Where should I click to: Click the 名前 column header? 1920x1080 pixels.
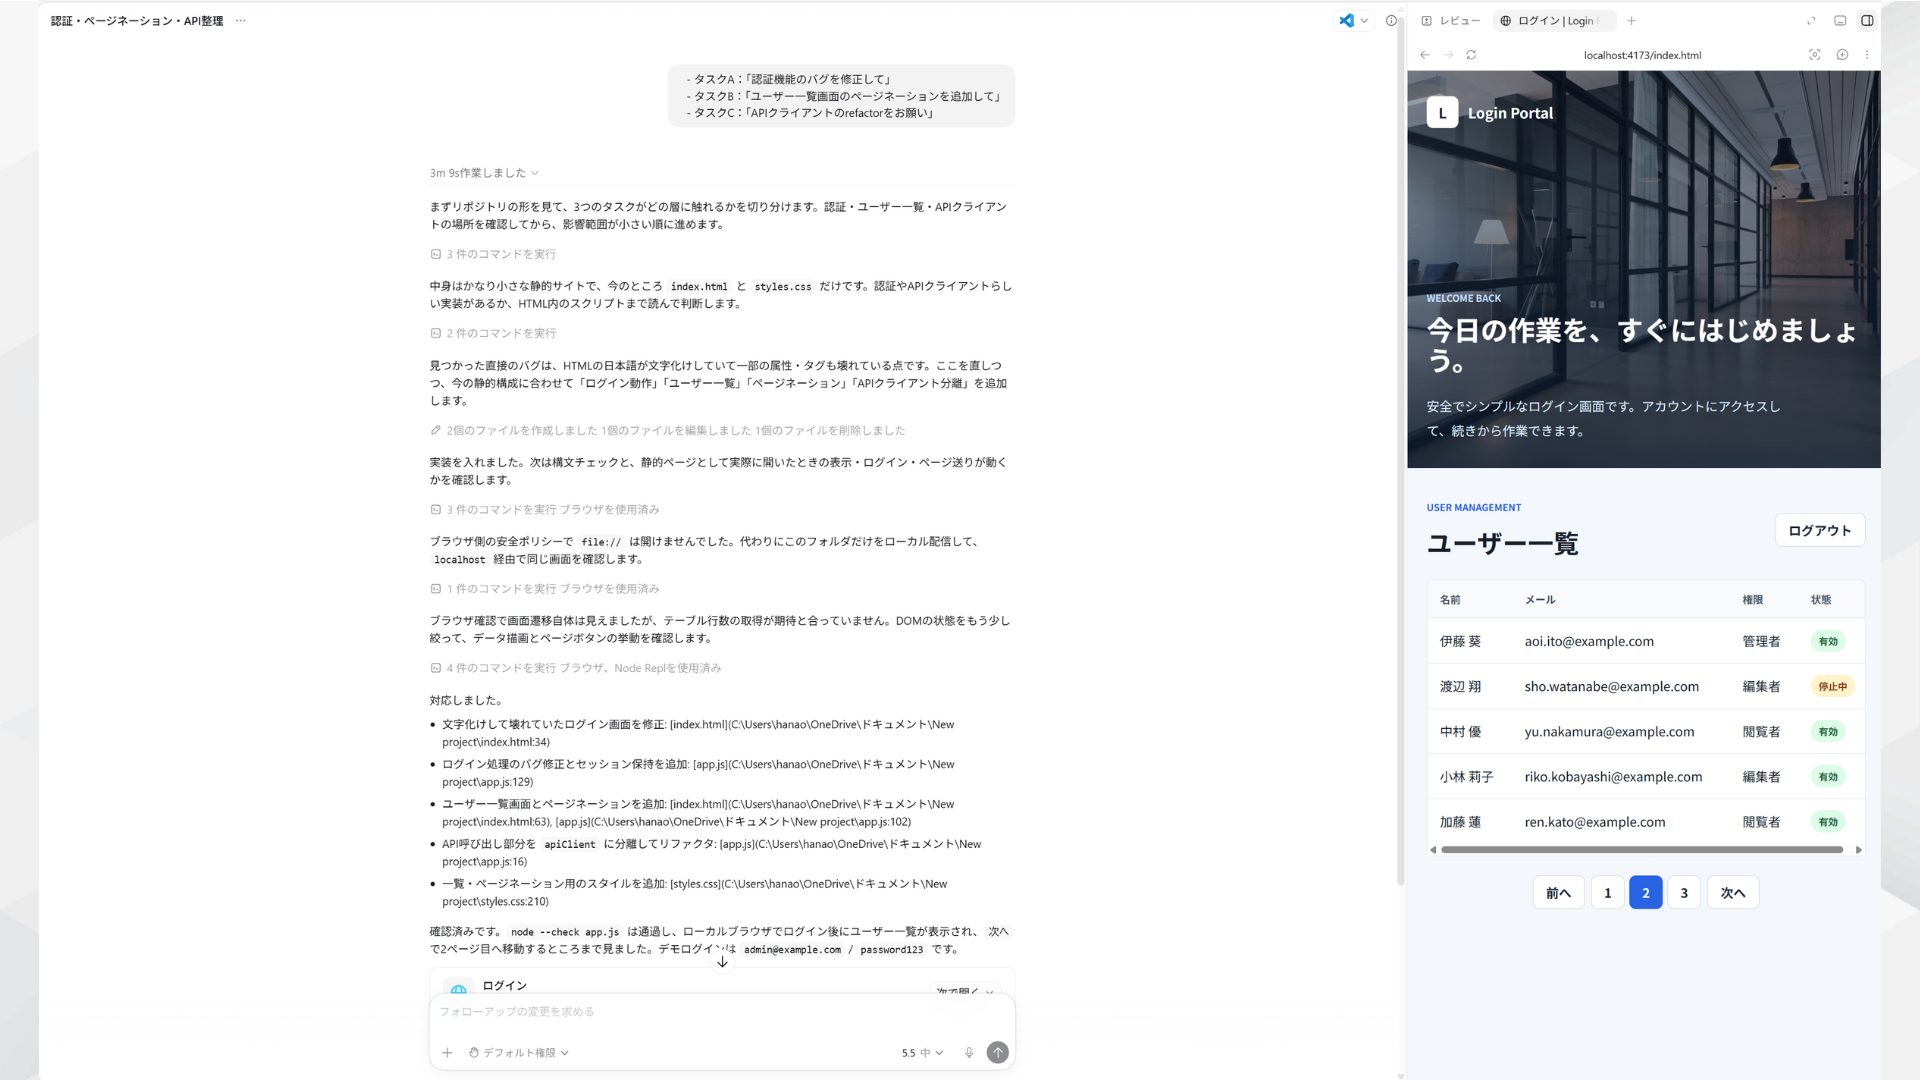(x=1450, y=600)
